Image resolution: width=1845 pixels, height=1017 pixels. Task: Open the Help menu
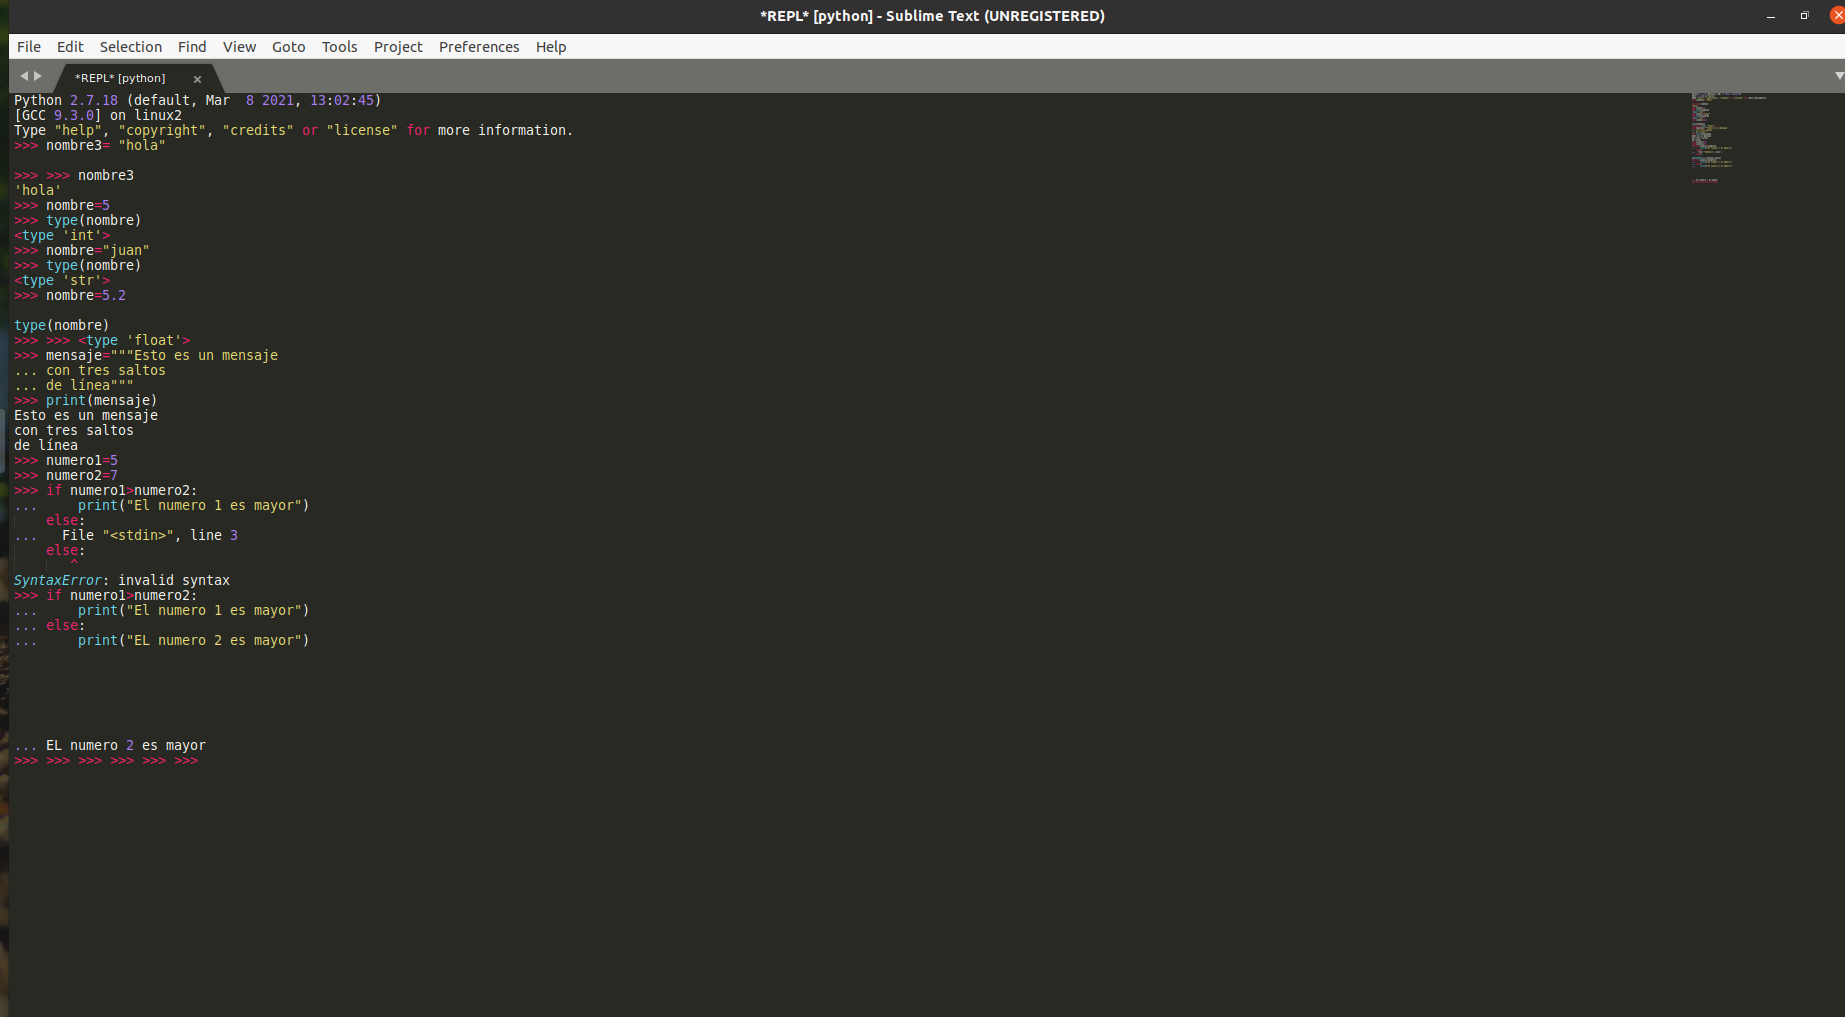tap(550, 47)
